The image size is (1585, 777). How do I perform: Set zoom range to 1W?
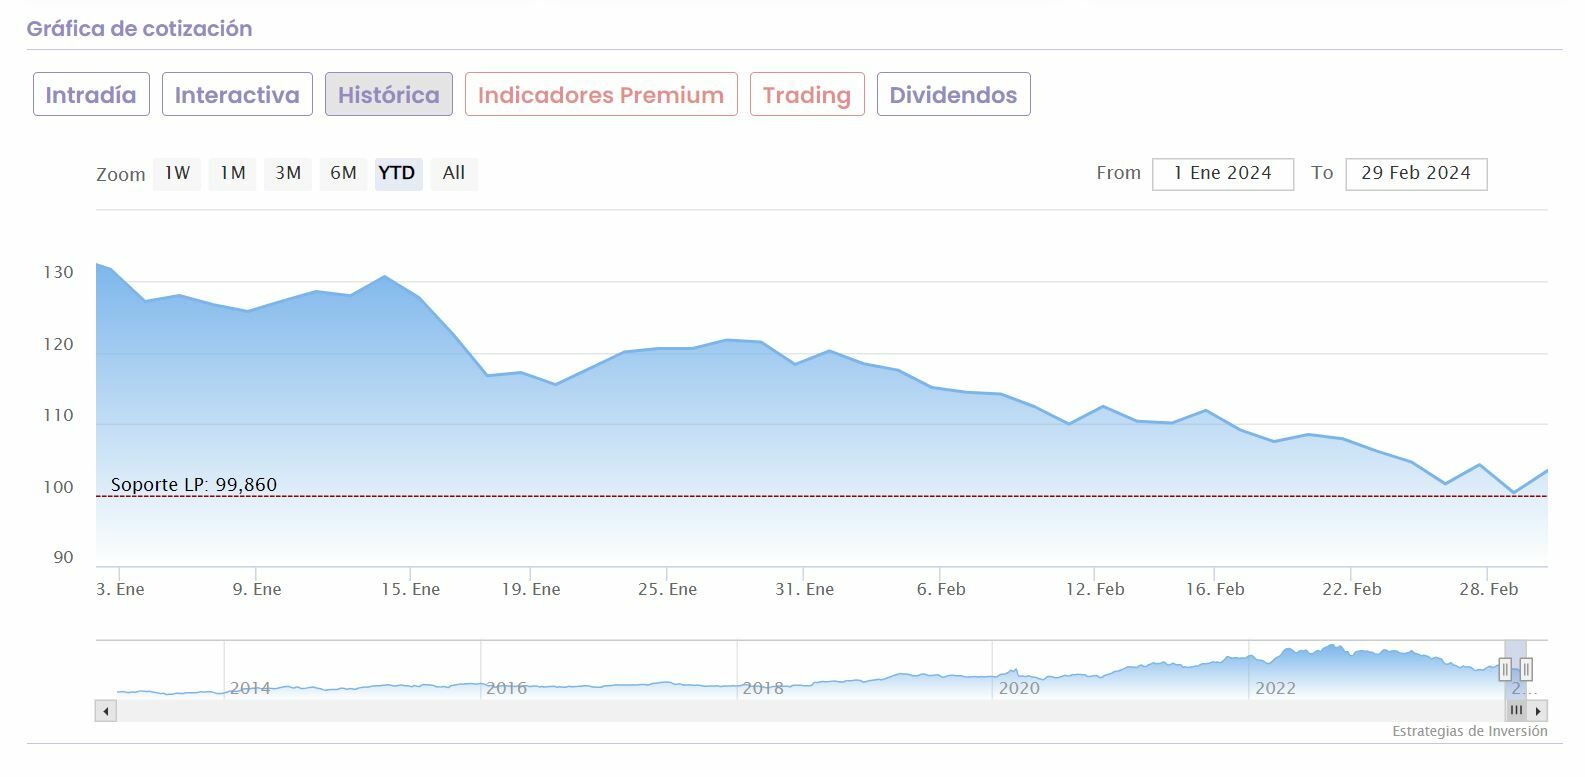pos(177,173)
